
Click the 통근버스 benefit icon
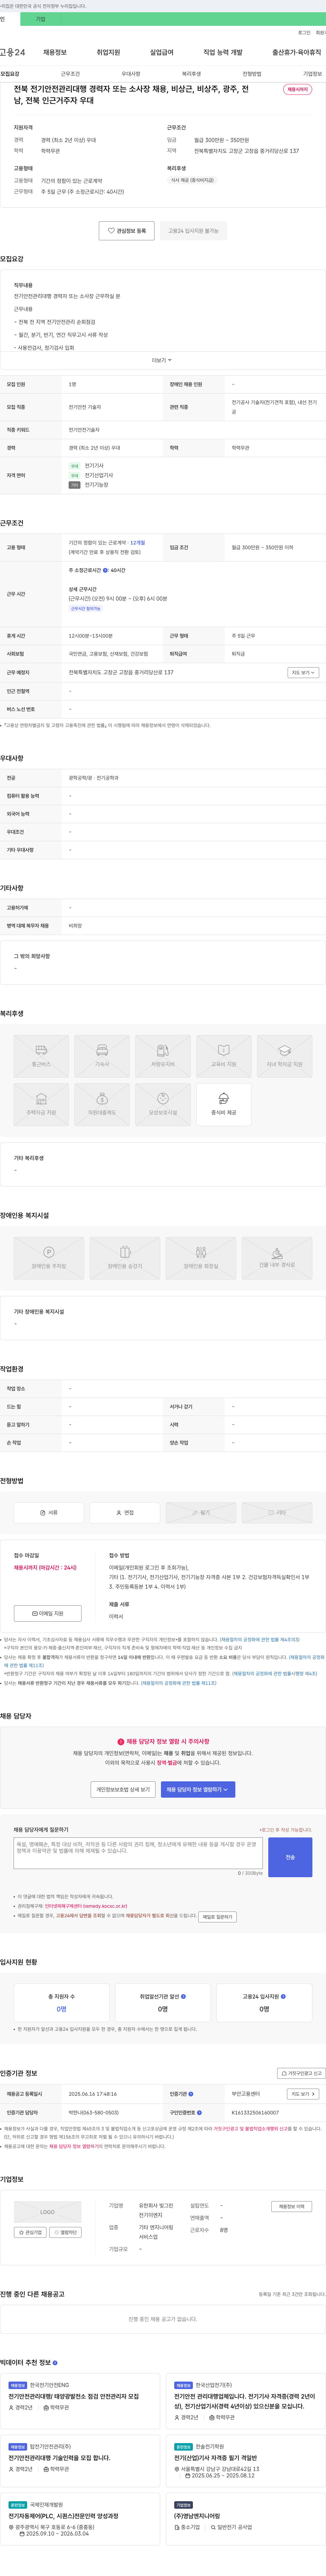tap(41, 1056)
